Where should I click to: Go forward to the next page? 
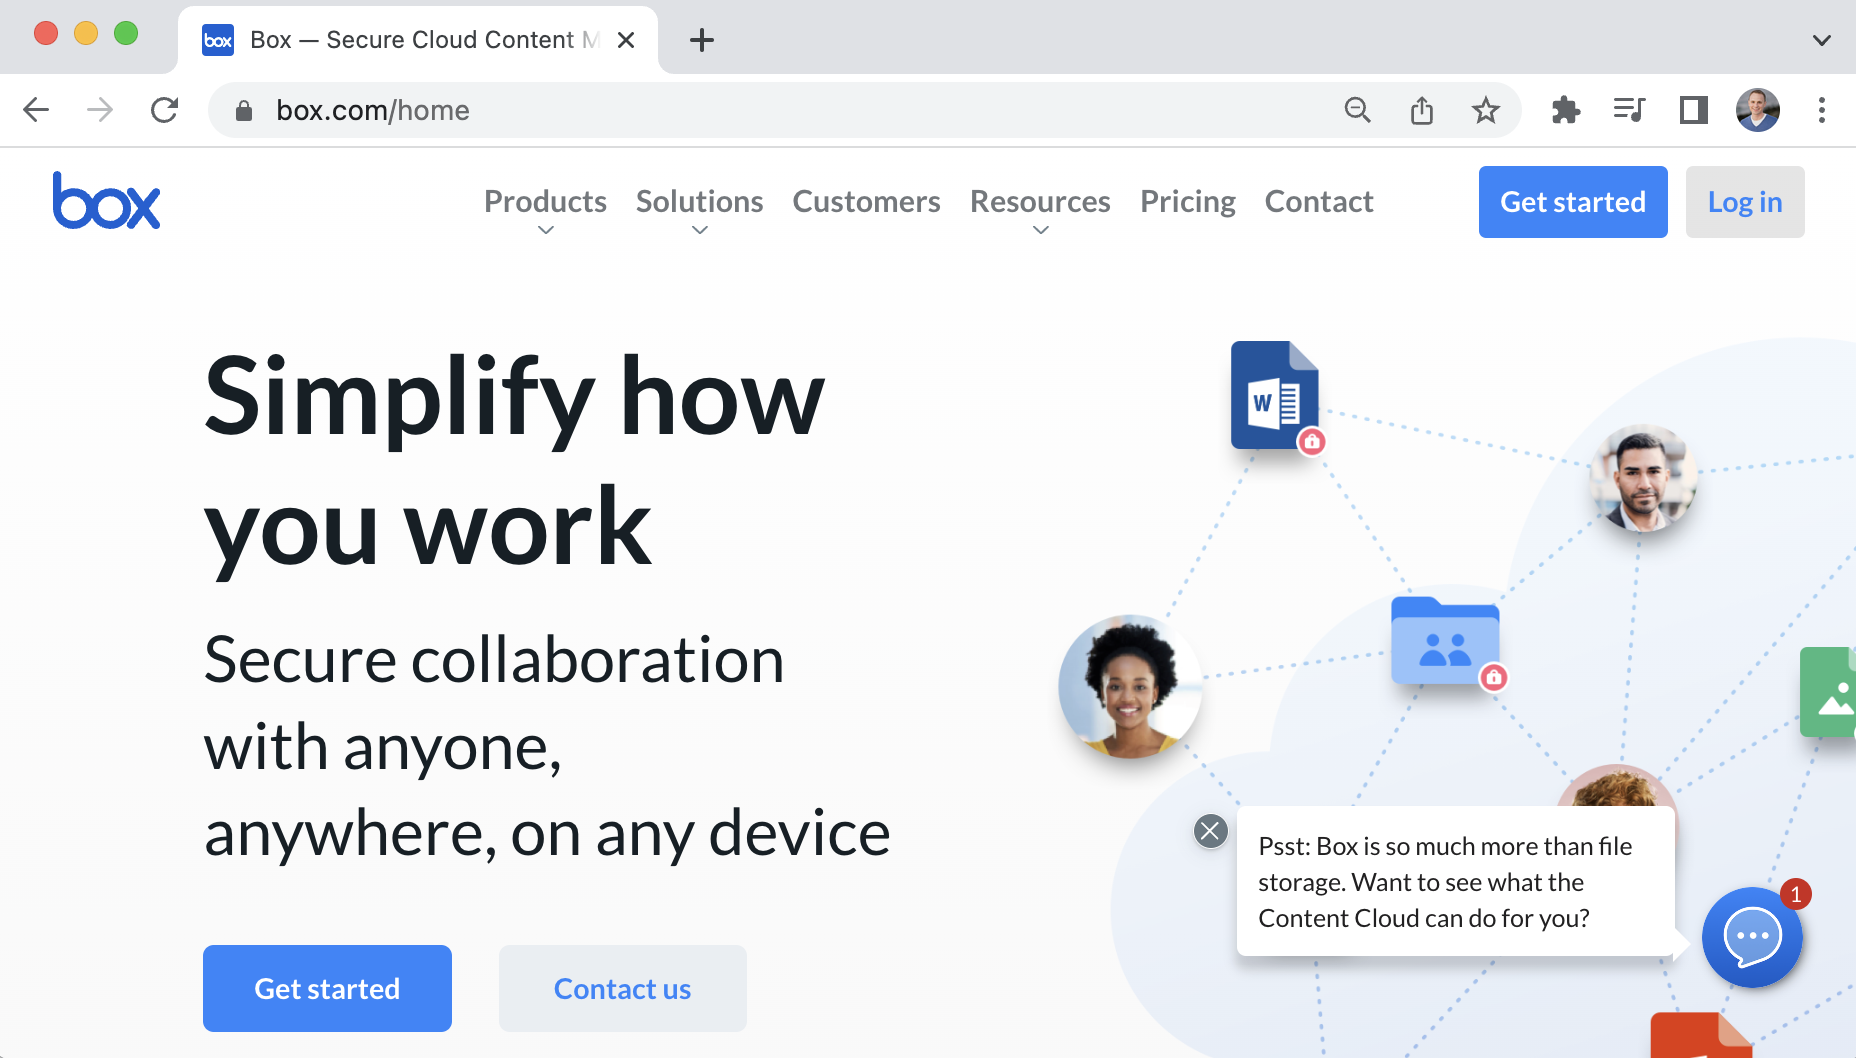(x=100, y=110)
